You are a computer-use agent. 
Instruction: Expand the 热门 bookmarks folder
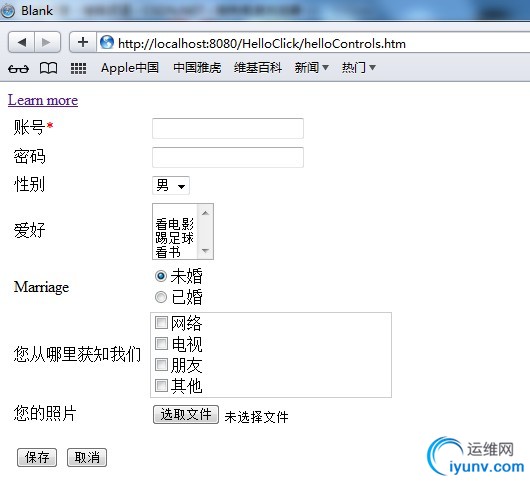click(358, 68)
